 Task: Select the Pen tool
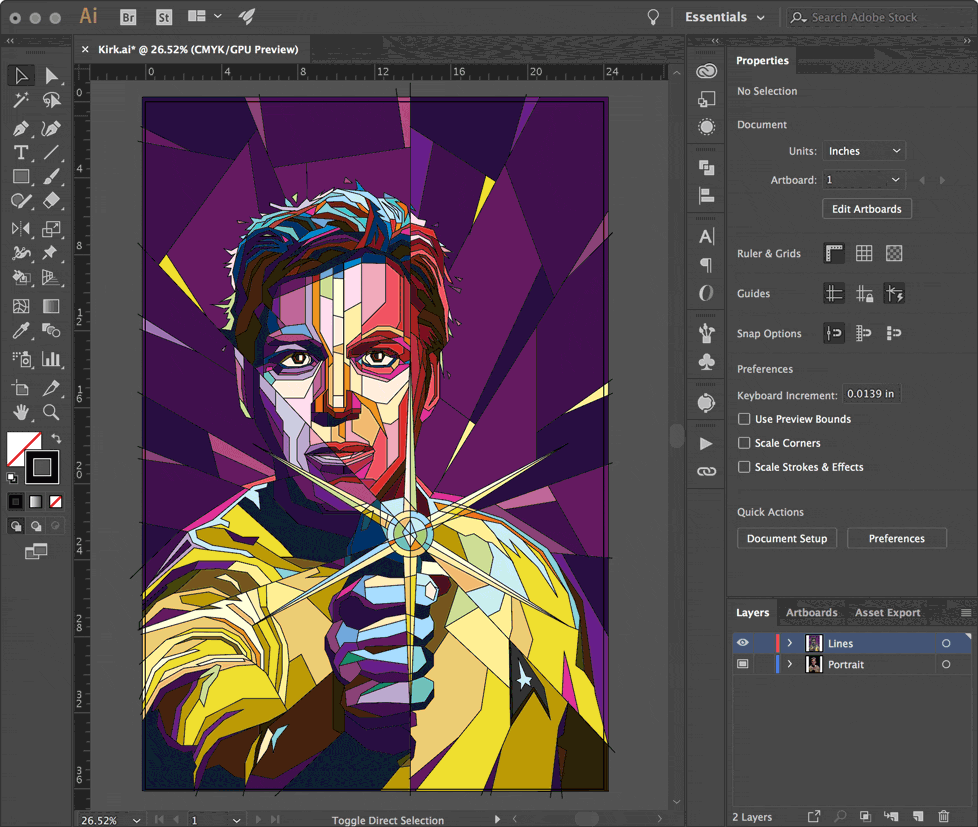click(x=20, y=128)
